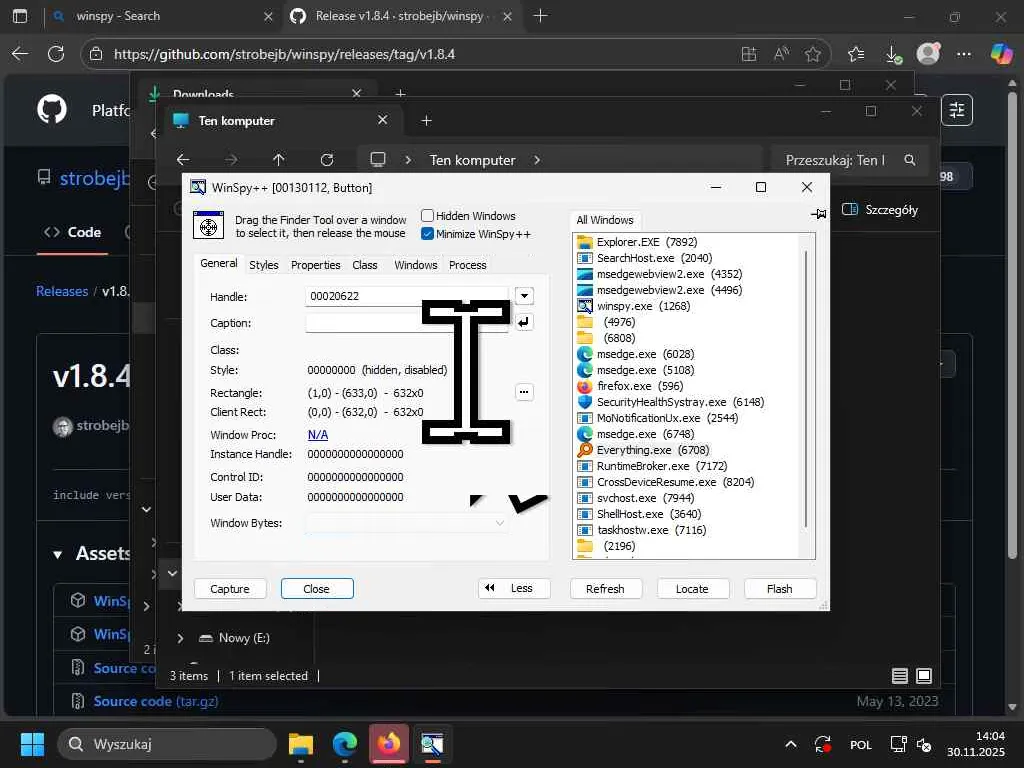Open the Process tab
This screenshot has height=768, width=1024.
[468, 265]
